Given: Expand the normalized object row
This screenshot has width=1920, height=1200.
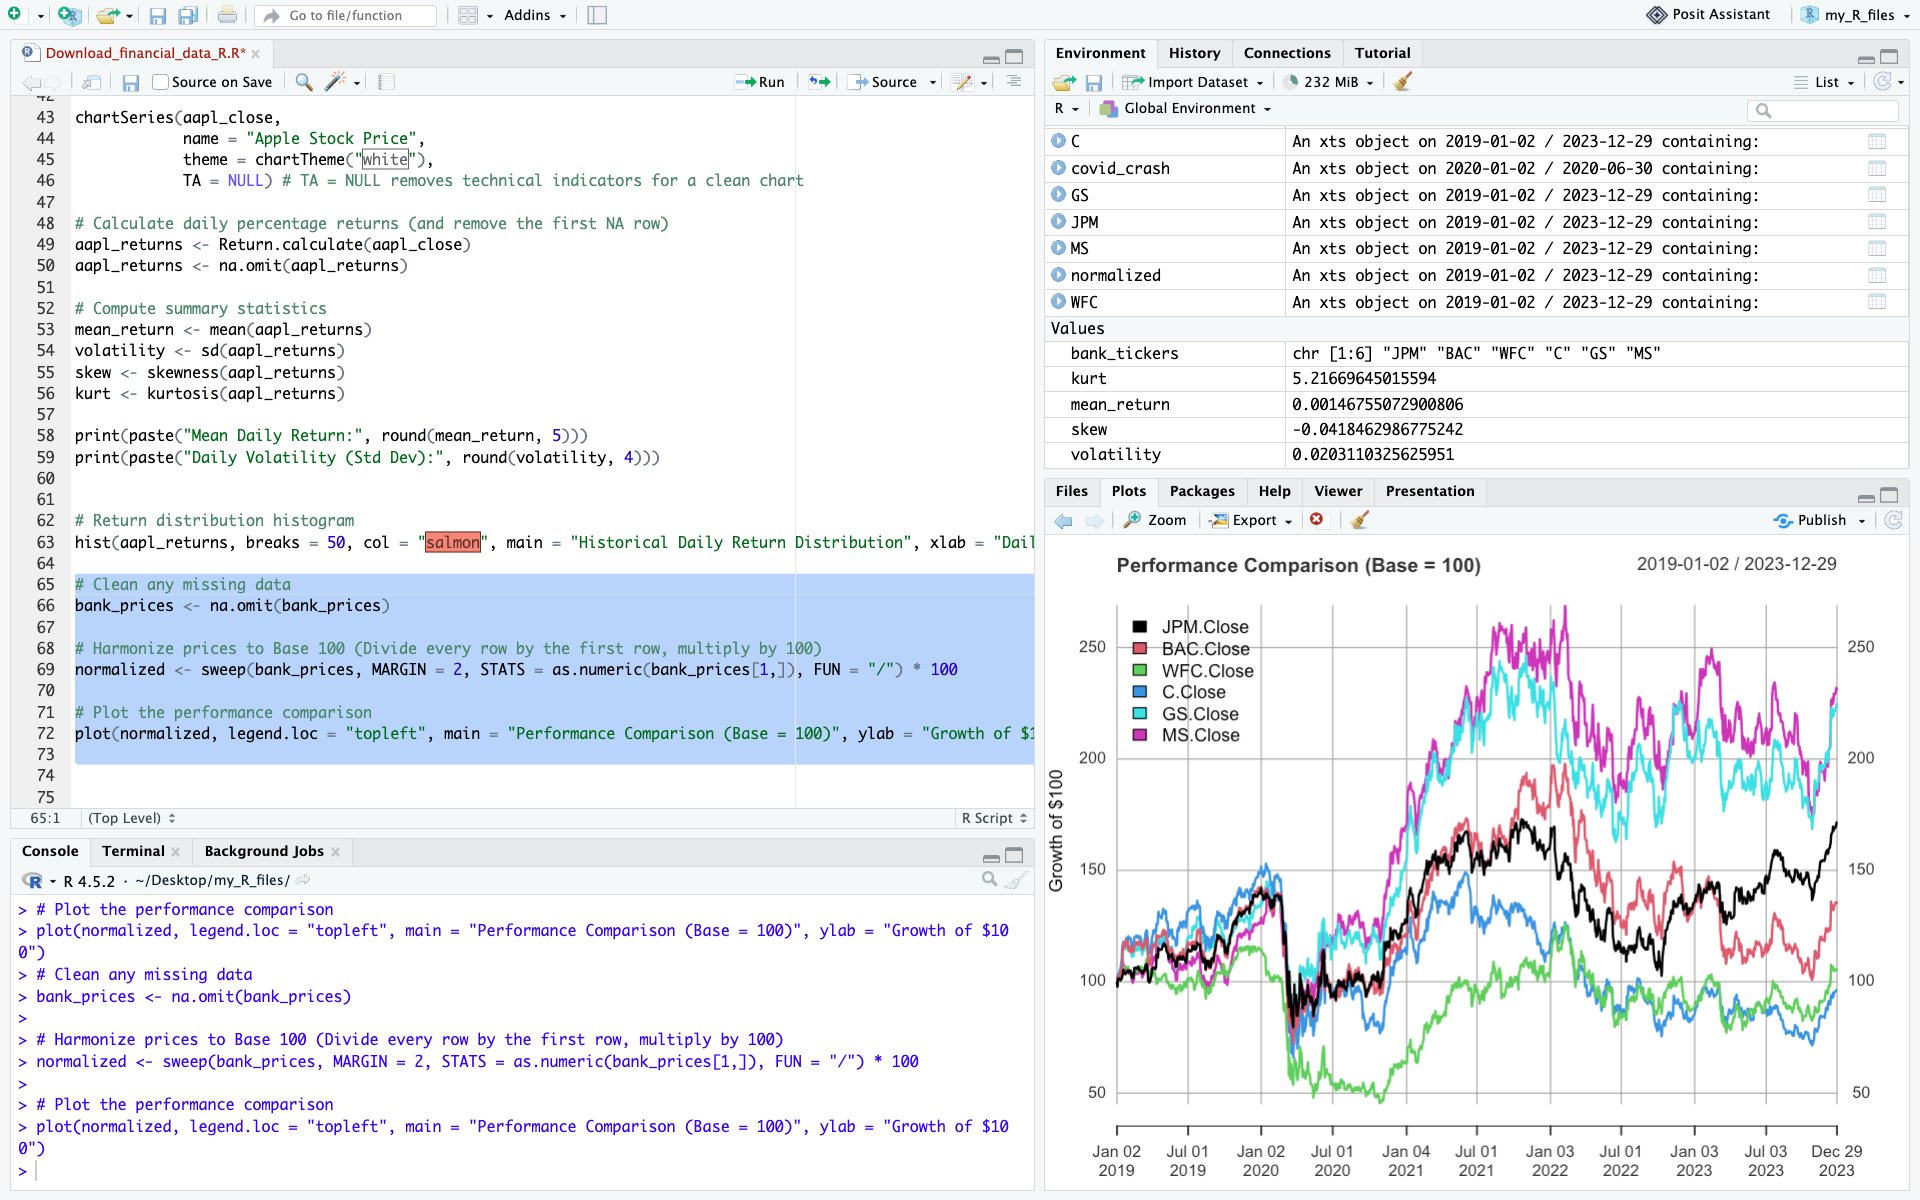Looking at the screenshot, I should pos(1059,274).
